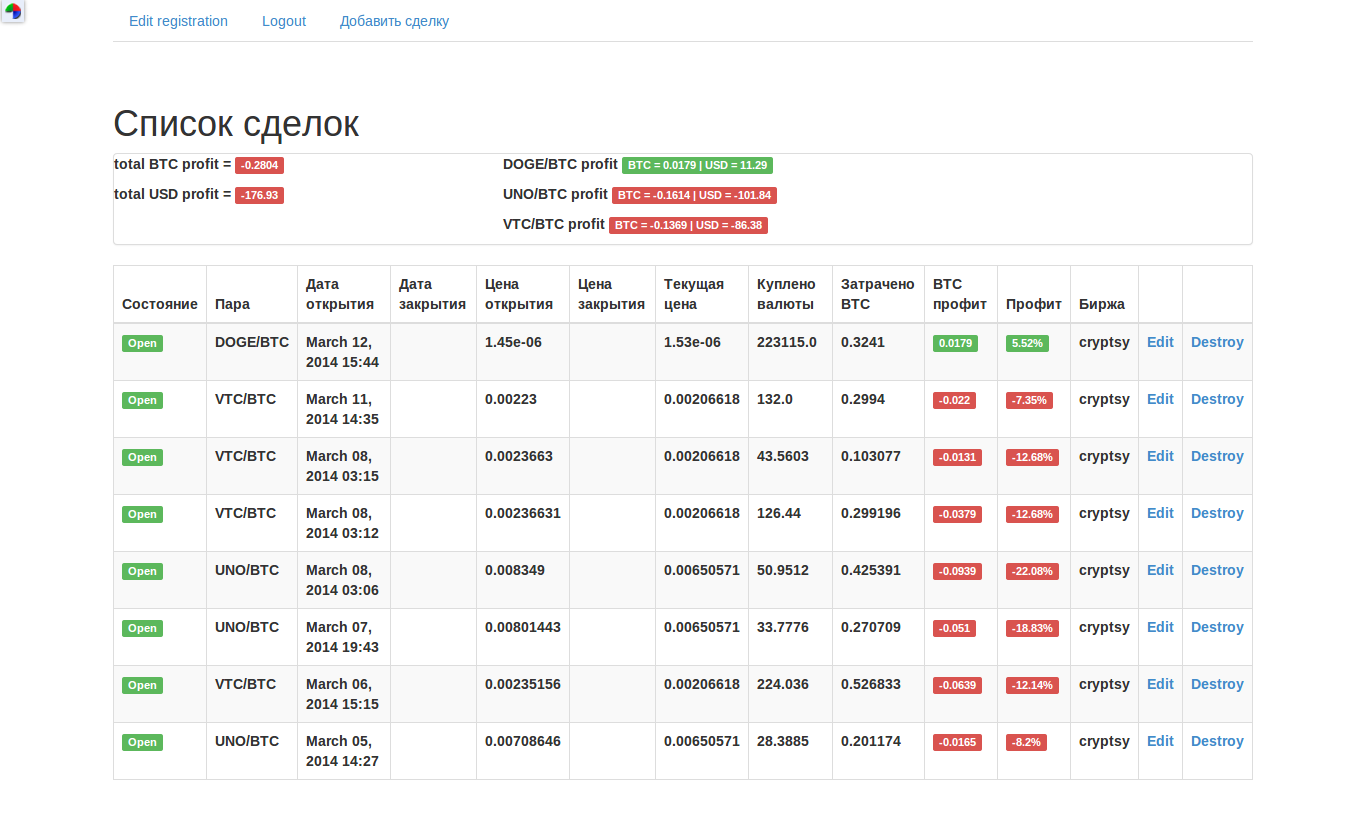Image resolution: width=1366 pixels, height=820 pixels.
Task: Destroy the VTC/BTC March 08 03:15 trade
Action: click(x=1217, y=456)
